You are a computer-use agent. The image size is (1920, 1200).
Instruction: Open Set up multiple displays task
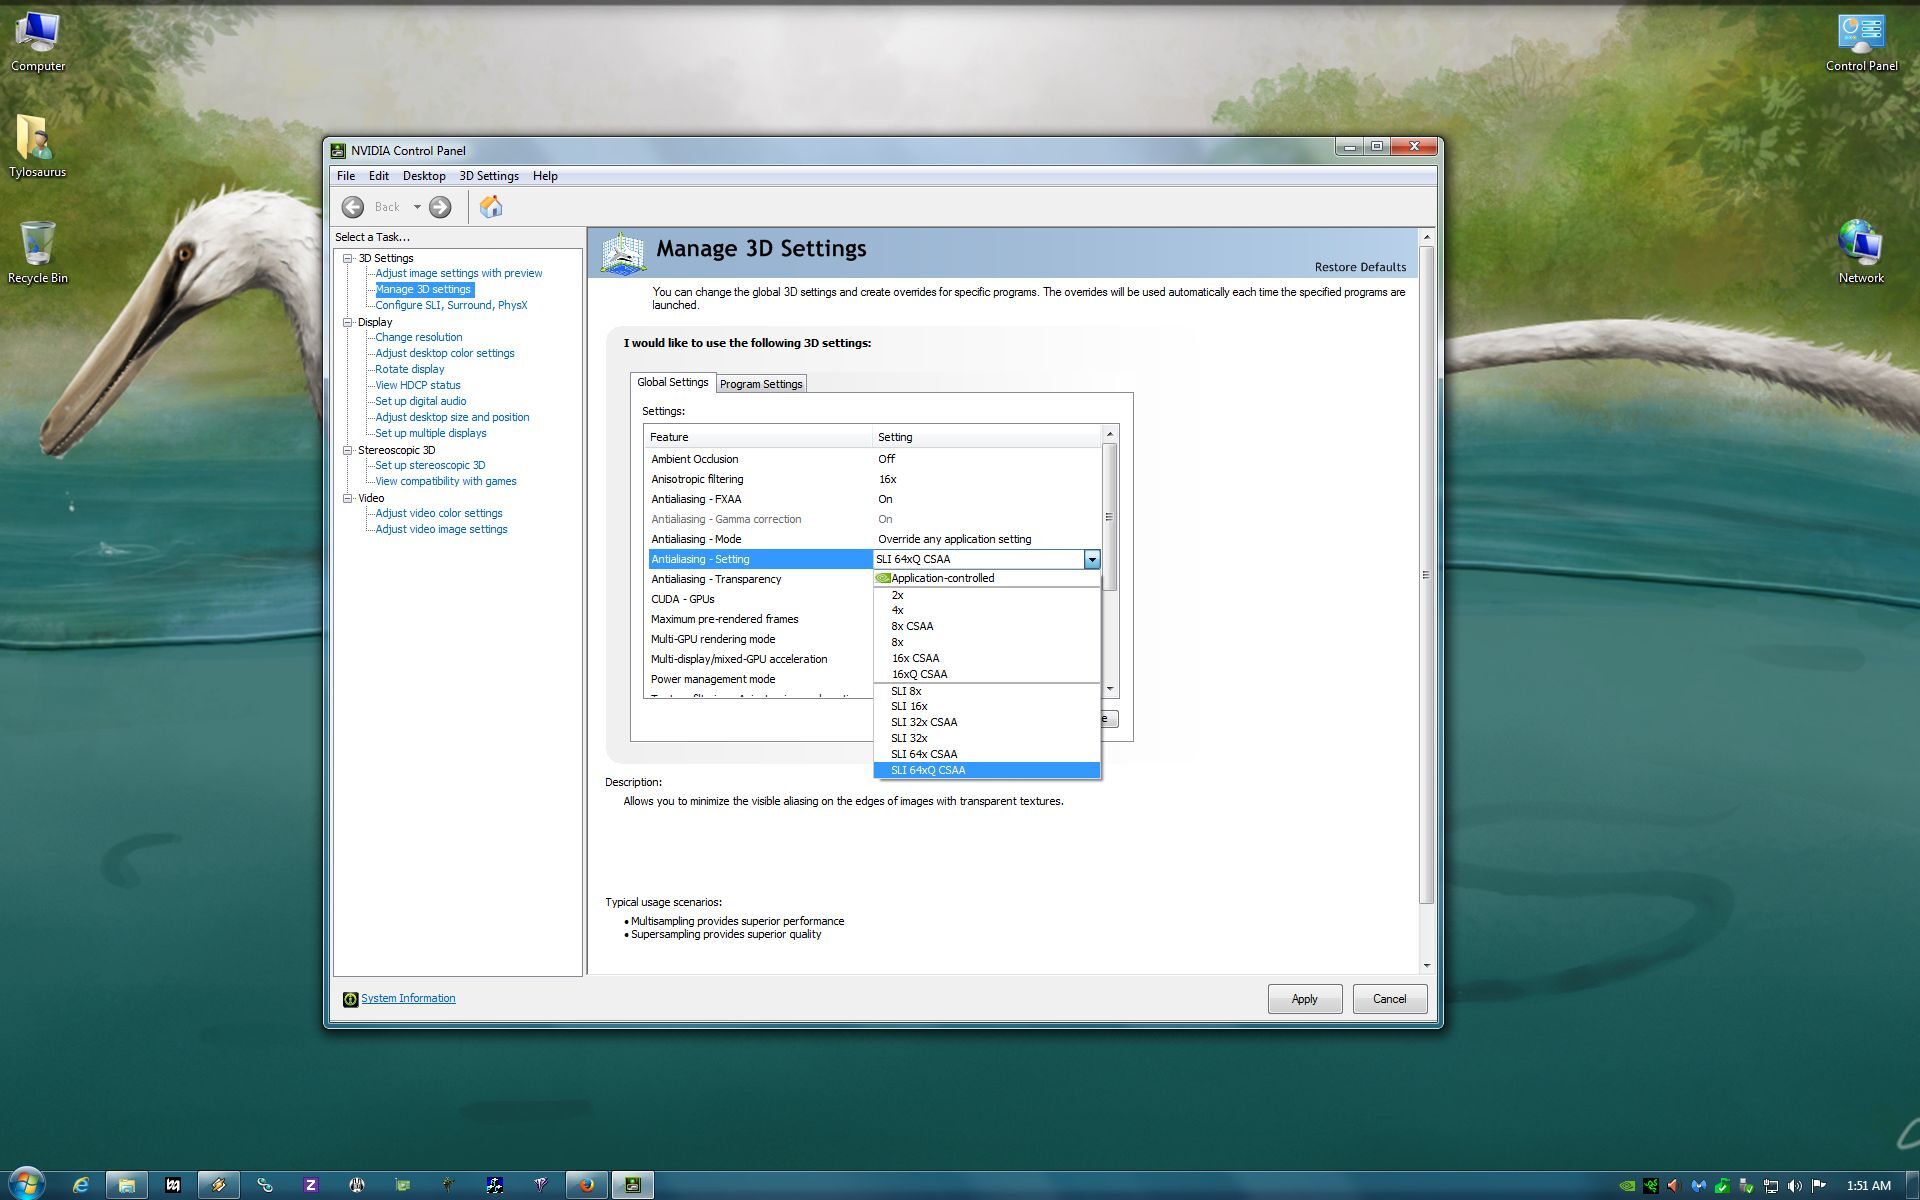(430, 433)
